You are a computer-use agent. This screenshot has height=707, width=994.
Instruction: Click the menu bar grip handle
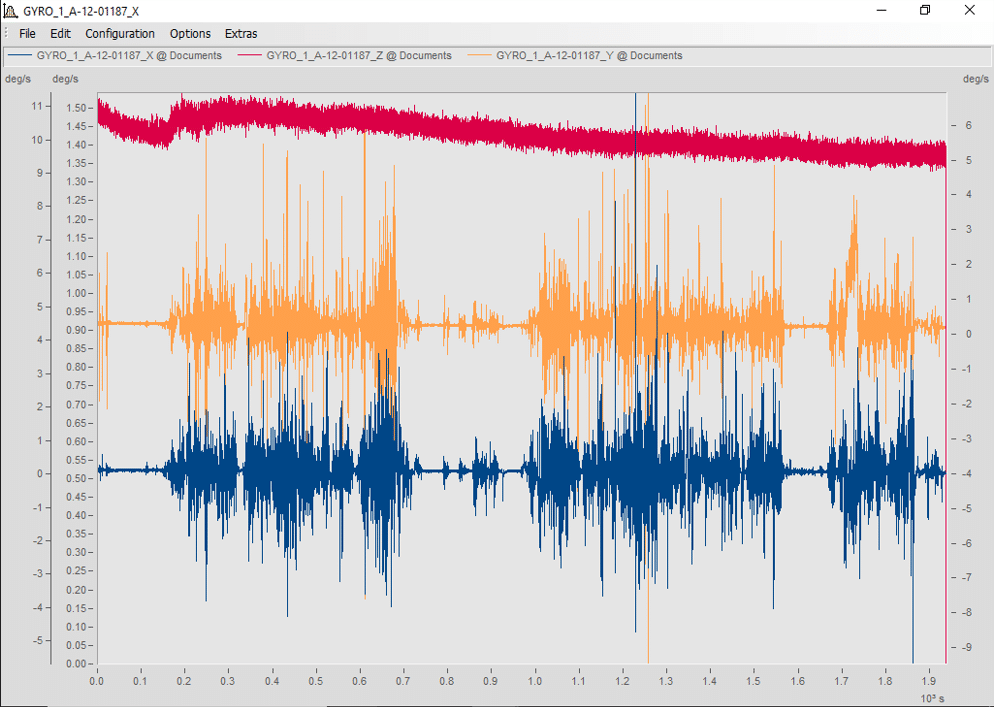pyautogui.click(x=6, y=33)
